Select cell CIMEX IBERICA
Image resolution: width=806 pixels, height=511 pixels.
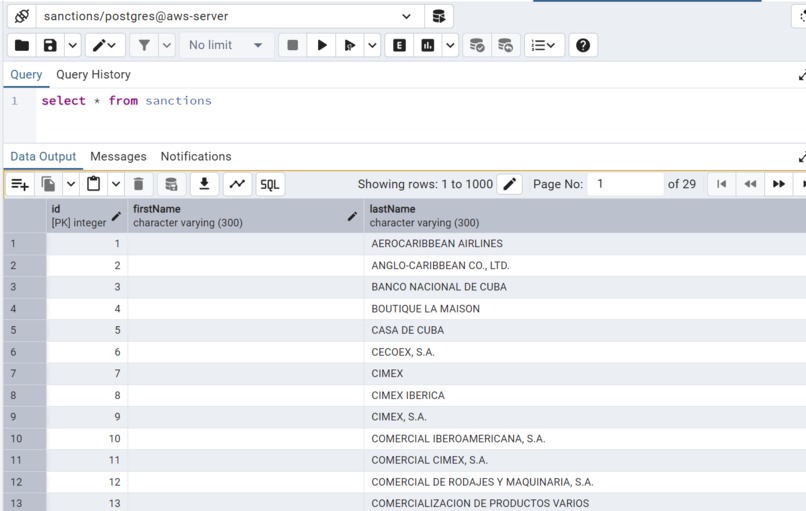[x=585, y=395]
